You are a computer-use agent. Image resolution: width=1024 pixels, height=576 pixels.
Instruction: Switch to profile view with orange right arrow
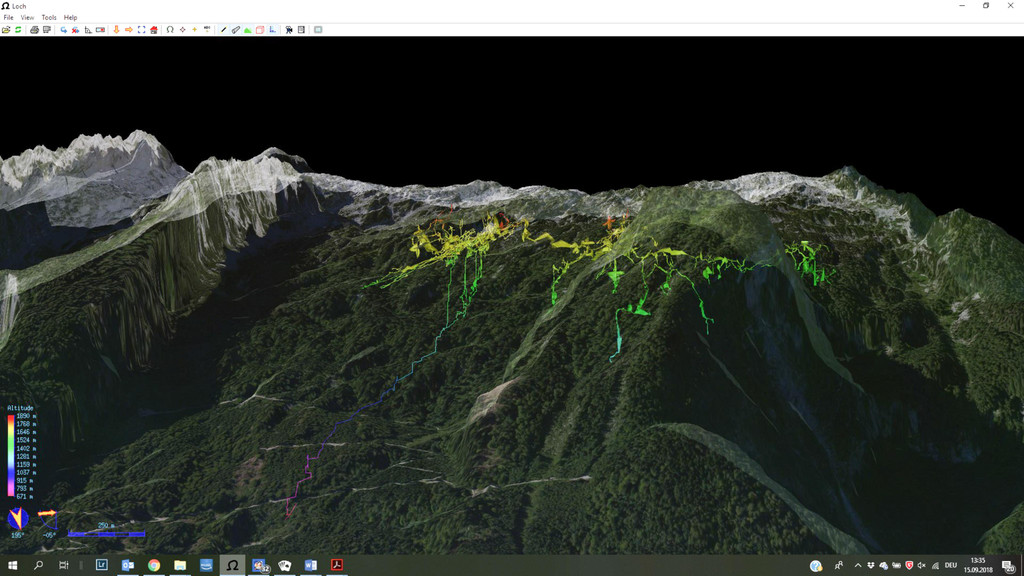[x=128, y=30]
